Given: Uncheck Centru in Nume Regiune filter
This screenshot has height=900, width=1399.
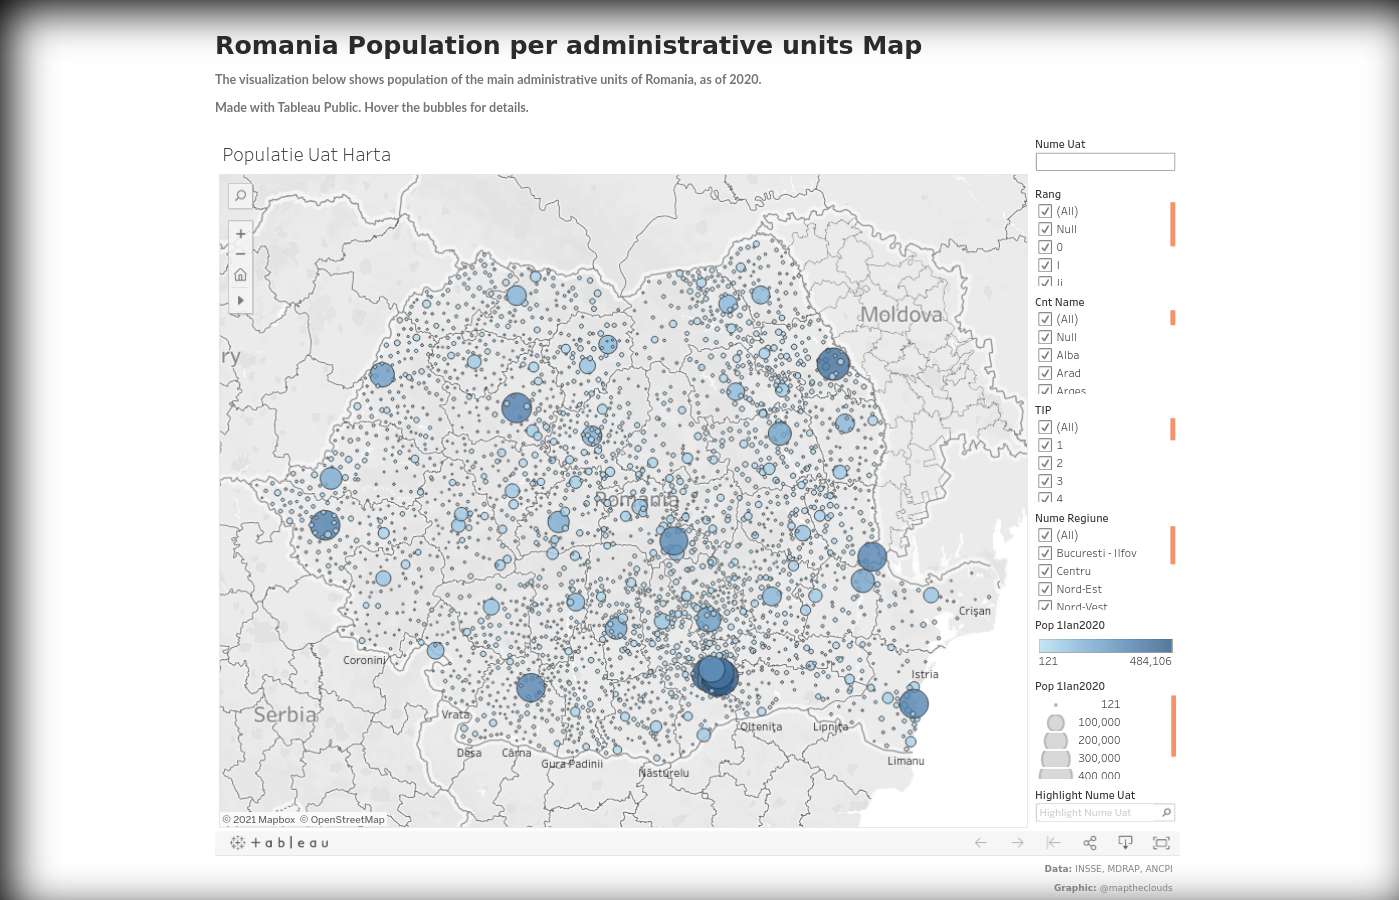Looking at the screenshot, I should [1044, 571].
